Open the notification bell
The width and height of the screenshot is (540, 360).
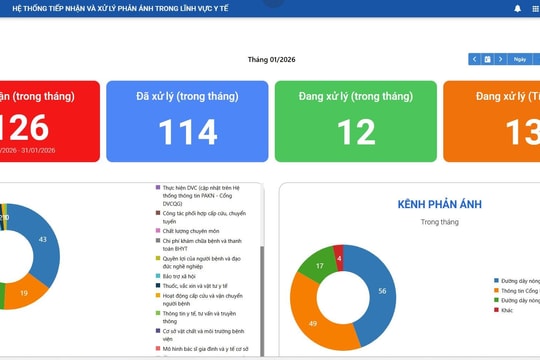(x=517, y=9)
